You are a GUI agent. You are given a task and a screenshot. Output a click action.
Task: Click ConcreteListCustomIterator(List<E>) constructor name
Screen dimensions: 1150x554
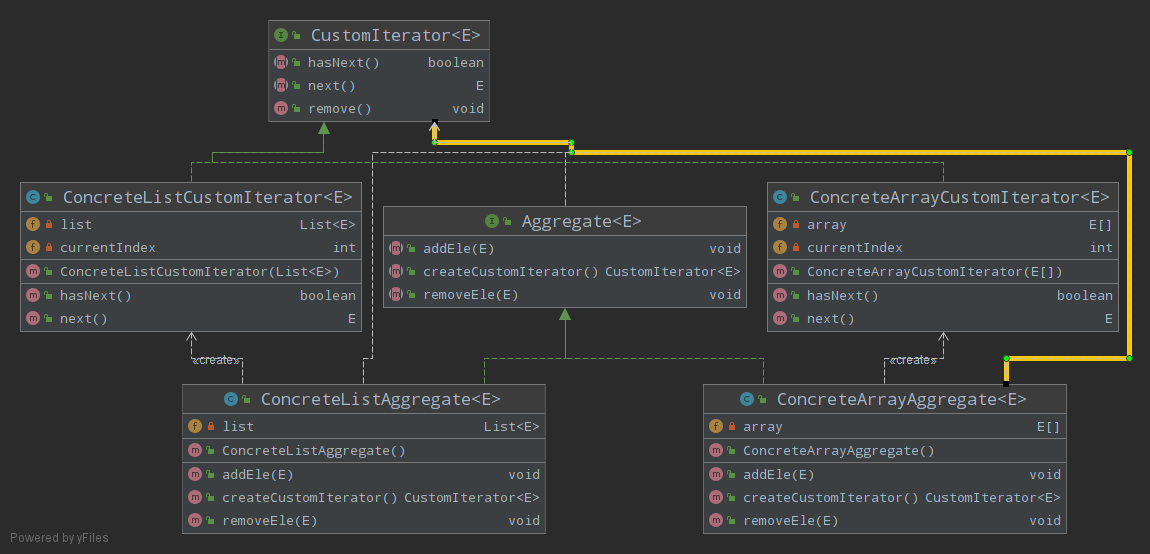[x=199, y=271]
